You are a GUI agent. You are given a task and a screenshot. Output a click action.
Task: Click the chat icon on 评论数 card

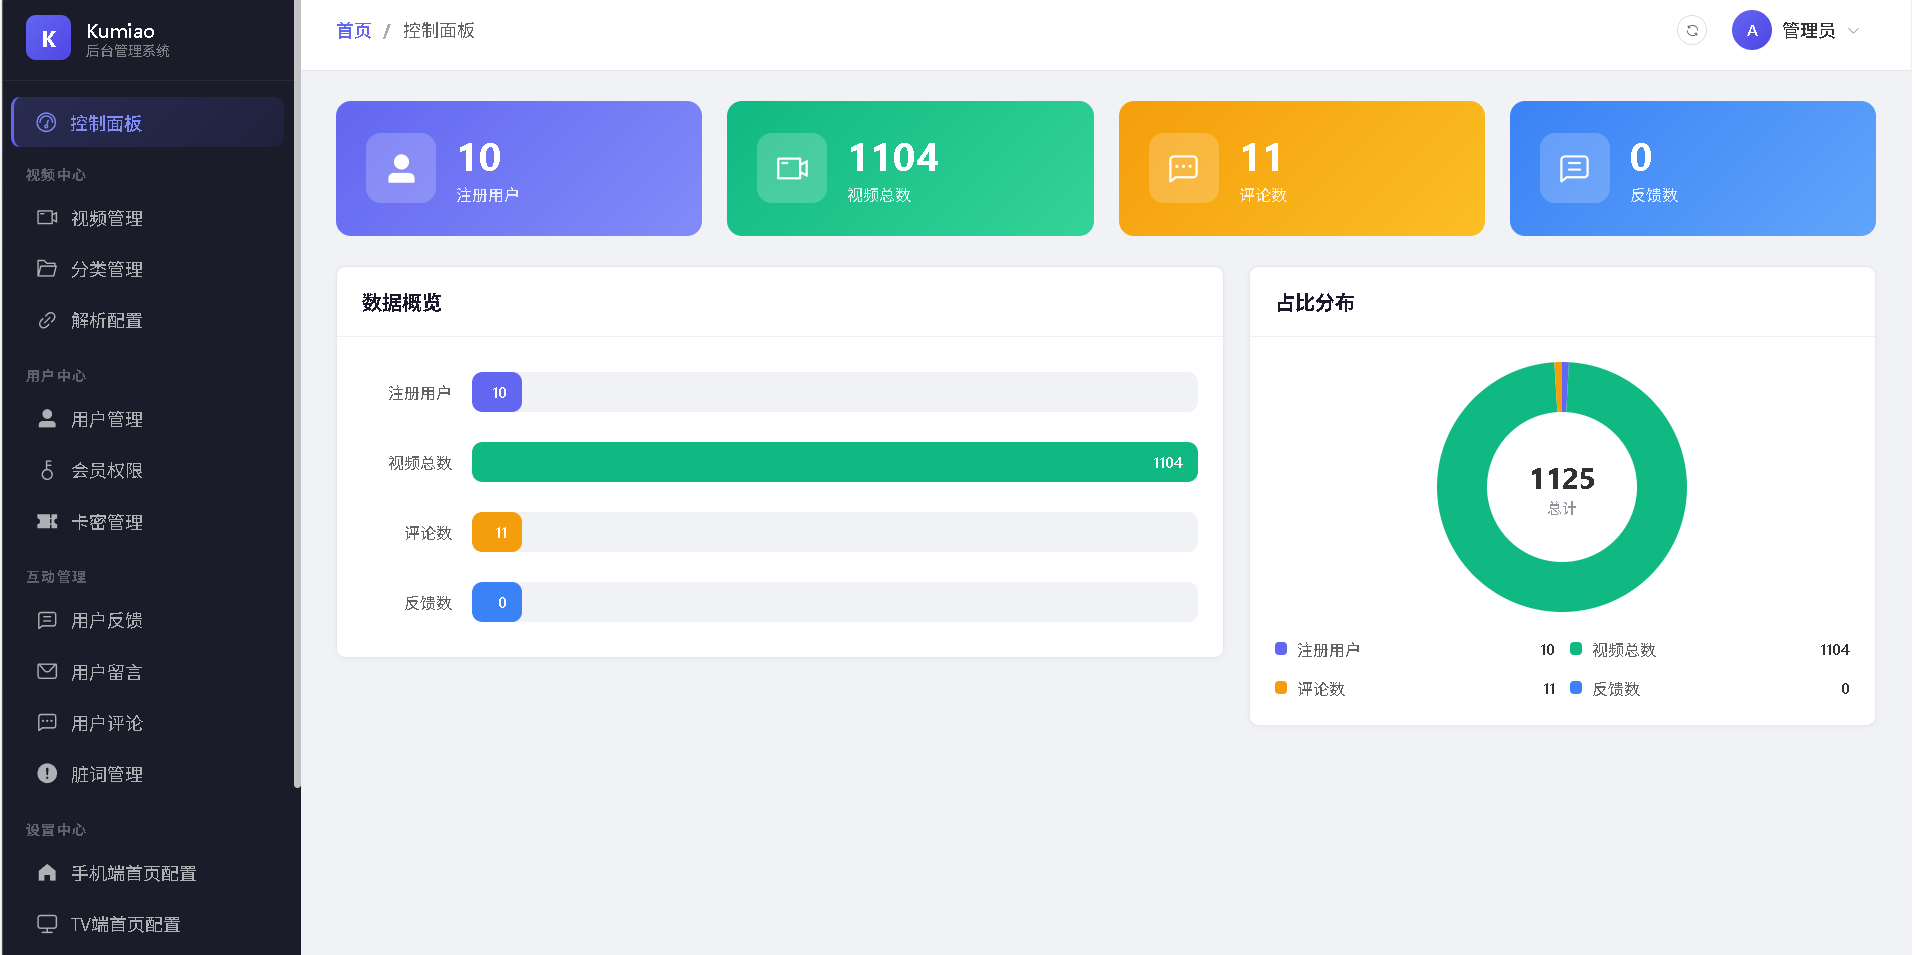1184,168
